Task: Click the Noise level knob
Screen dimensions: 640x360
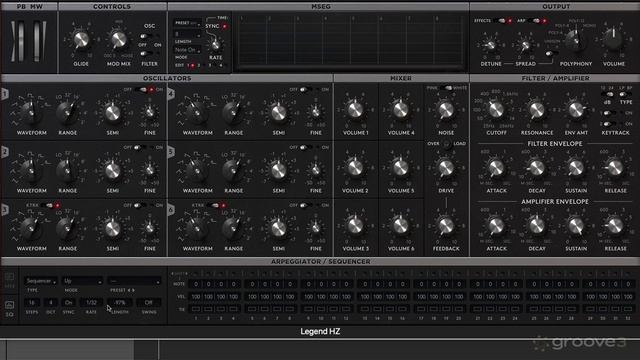Action: pyautogui.click(x=446, y=109)
